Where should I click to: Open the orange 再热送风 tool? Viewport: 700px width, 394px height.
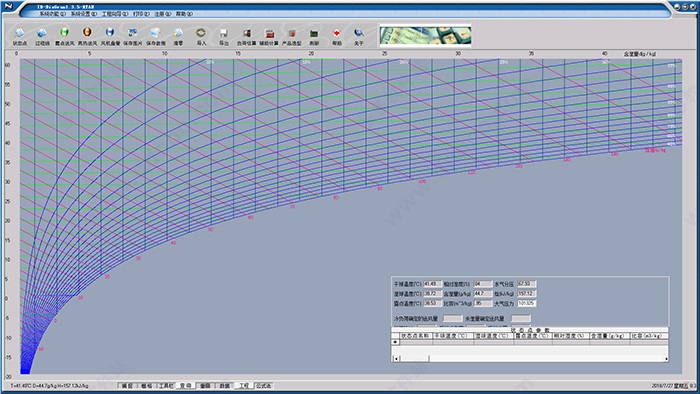87,36
